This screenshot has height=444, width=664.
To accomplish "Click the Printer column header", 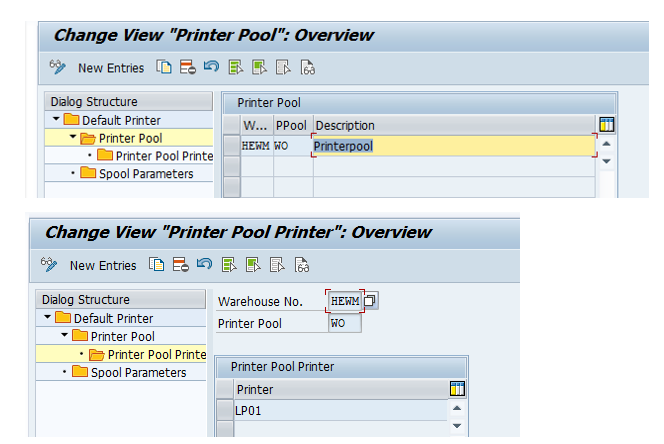I will [x=341, y=389].
